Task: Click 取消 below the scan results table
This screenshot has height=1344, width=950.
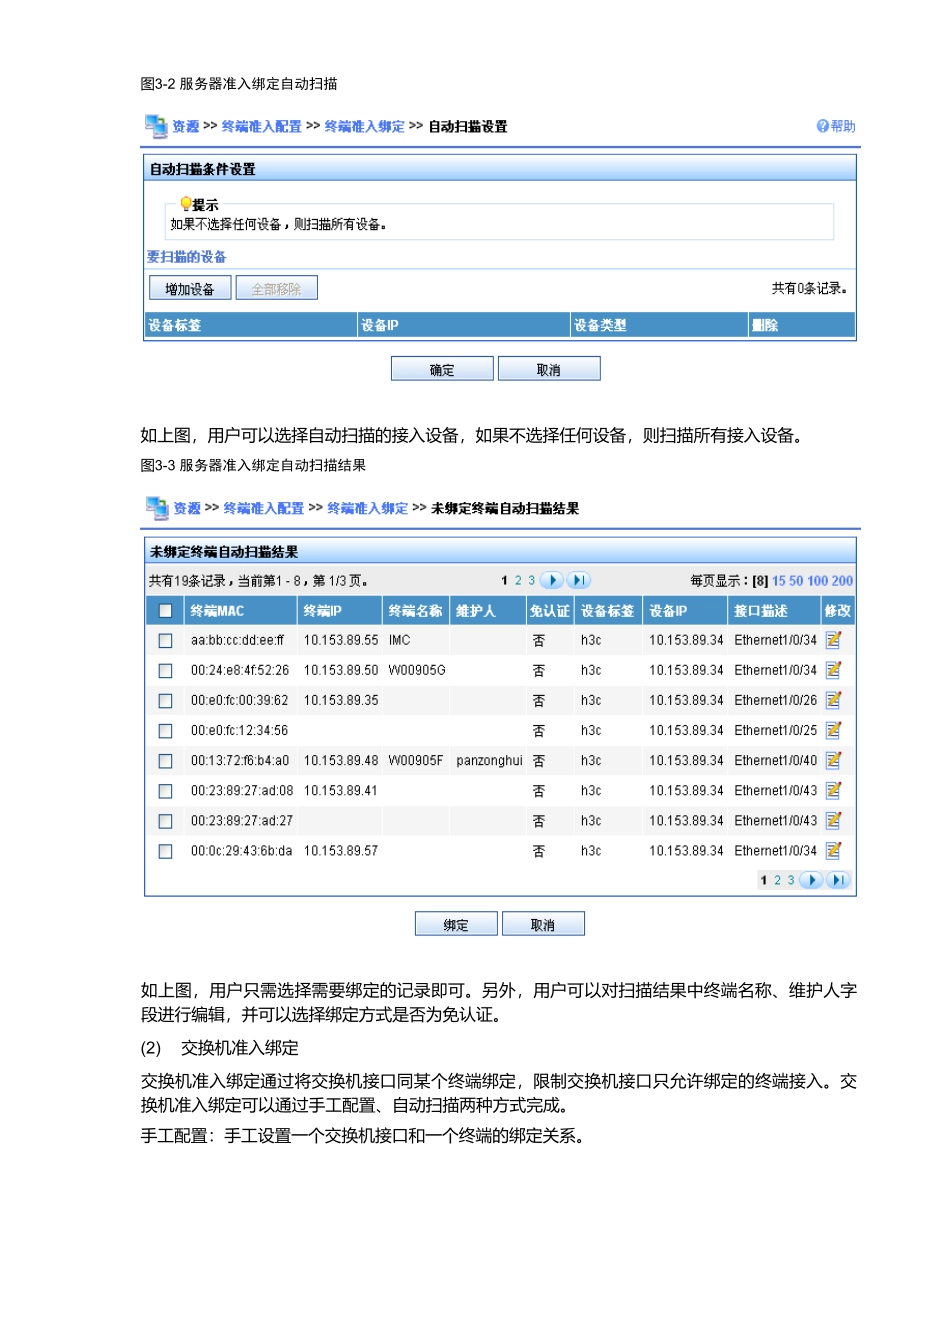Action: [543, 924]
